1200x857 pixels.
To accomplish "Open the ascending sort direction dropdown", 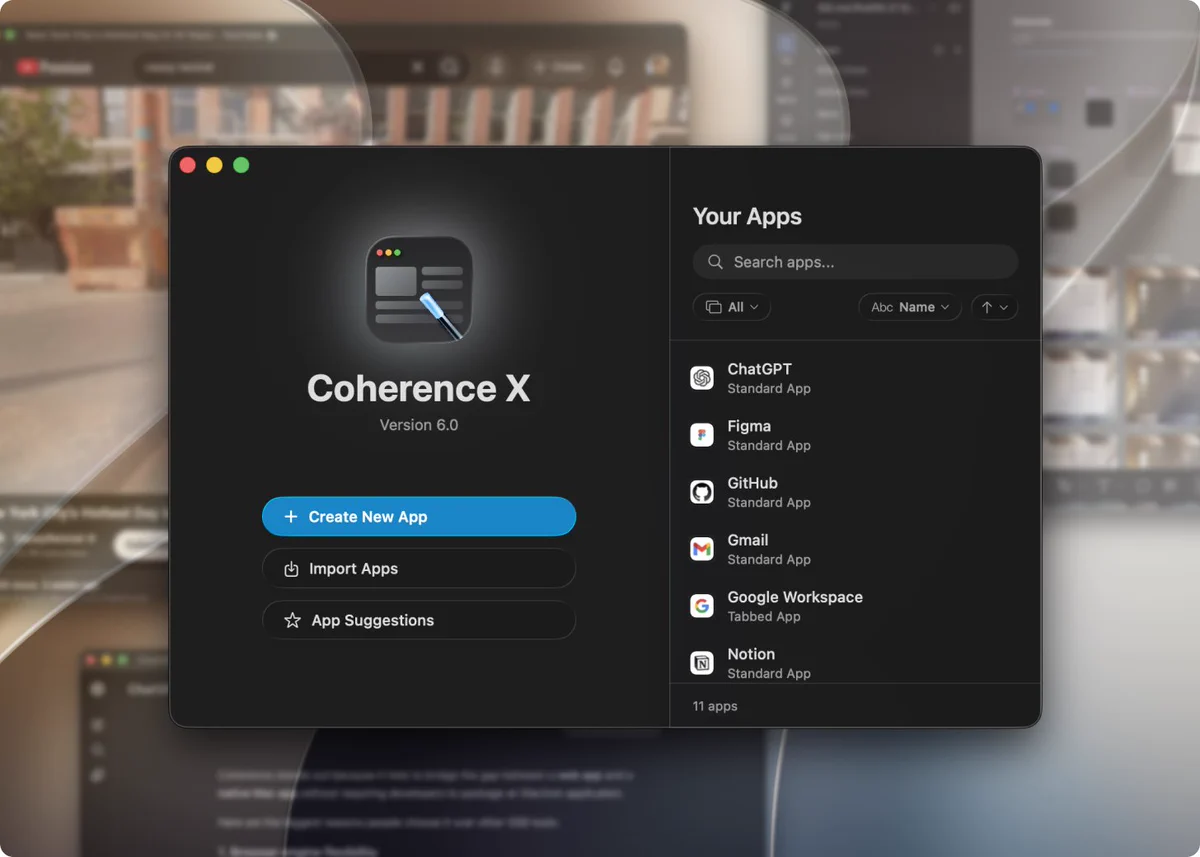I will [x=995, y=307].
